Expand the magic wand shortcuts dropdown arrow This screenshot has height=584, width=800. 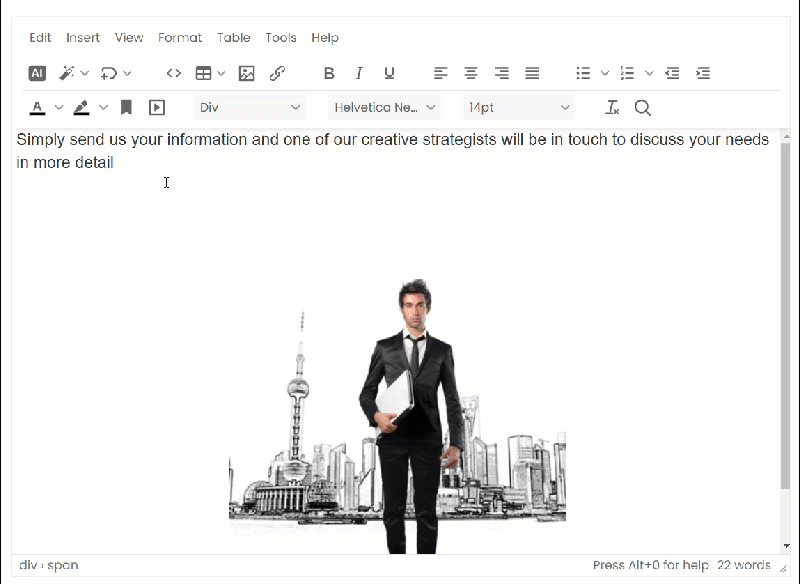click(x=85, y=73)
